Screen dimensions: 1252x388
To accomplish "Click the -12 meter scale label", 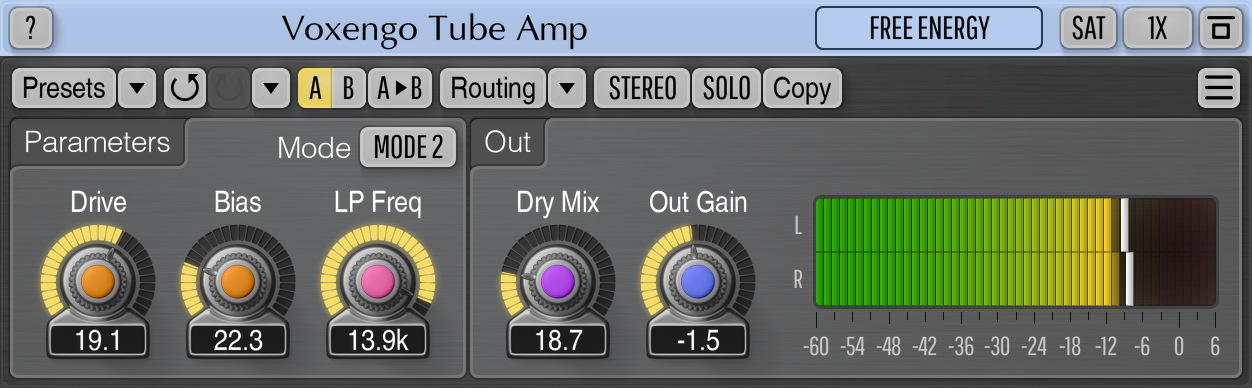I will click(x=1105, y=347).
